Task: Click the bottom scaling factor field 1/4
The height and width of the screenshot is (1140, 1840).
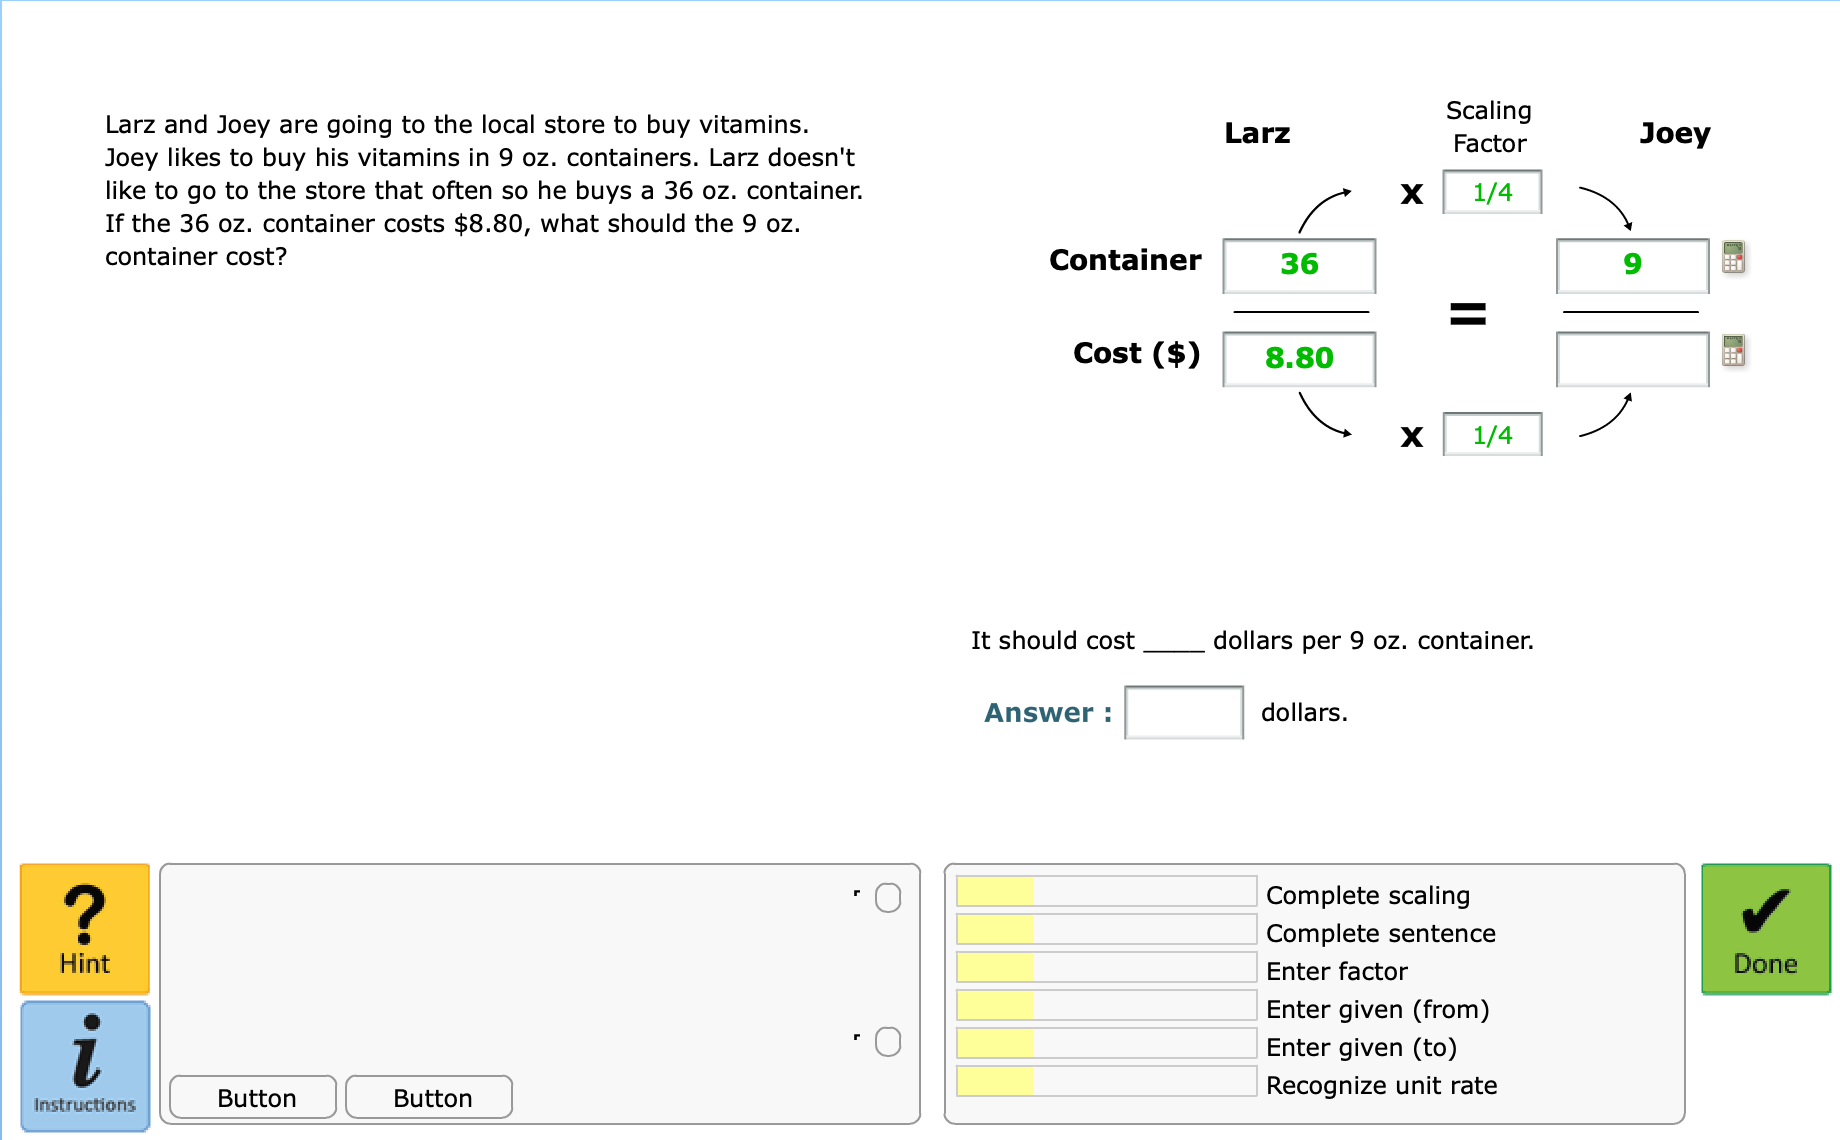Action: 1492,434
